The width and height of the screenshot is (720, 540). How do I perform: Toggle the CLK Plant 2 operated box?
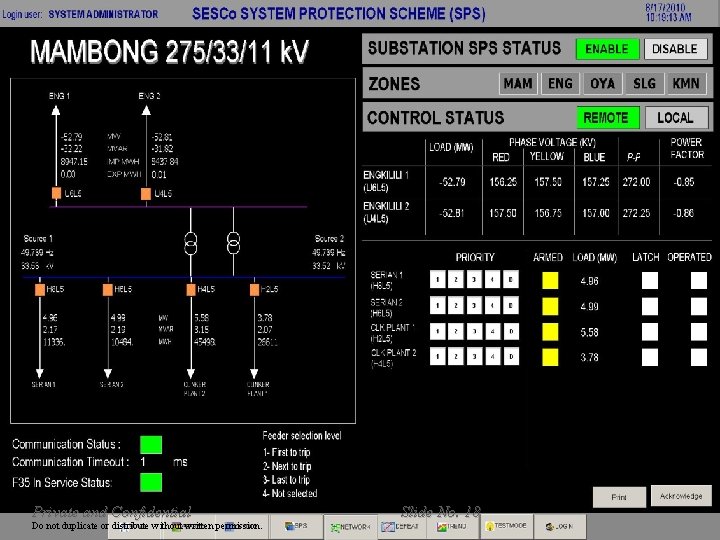pyautogui.click(x=699, y=357)
